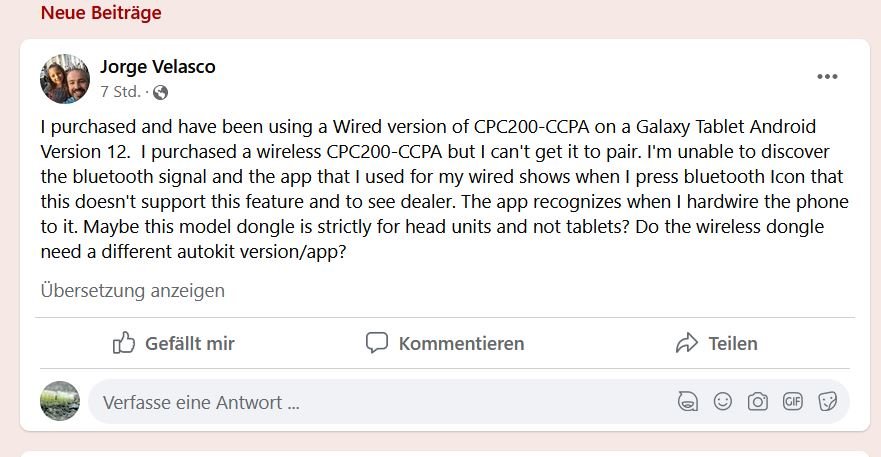This screenshot has width=881, height=457.
Task: Open the GIF picker in reply box
Action: (x=793, y=402)
